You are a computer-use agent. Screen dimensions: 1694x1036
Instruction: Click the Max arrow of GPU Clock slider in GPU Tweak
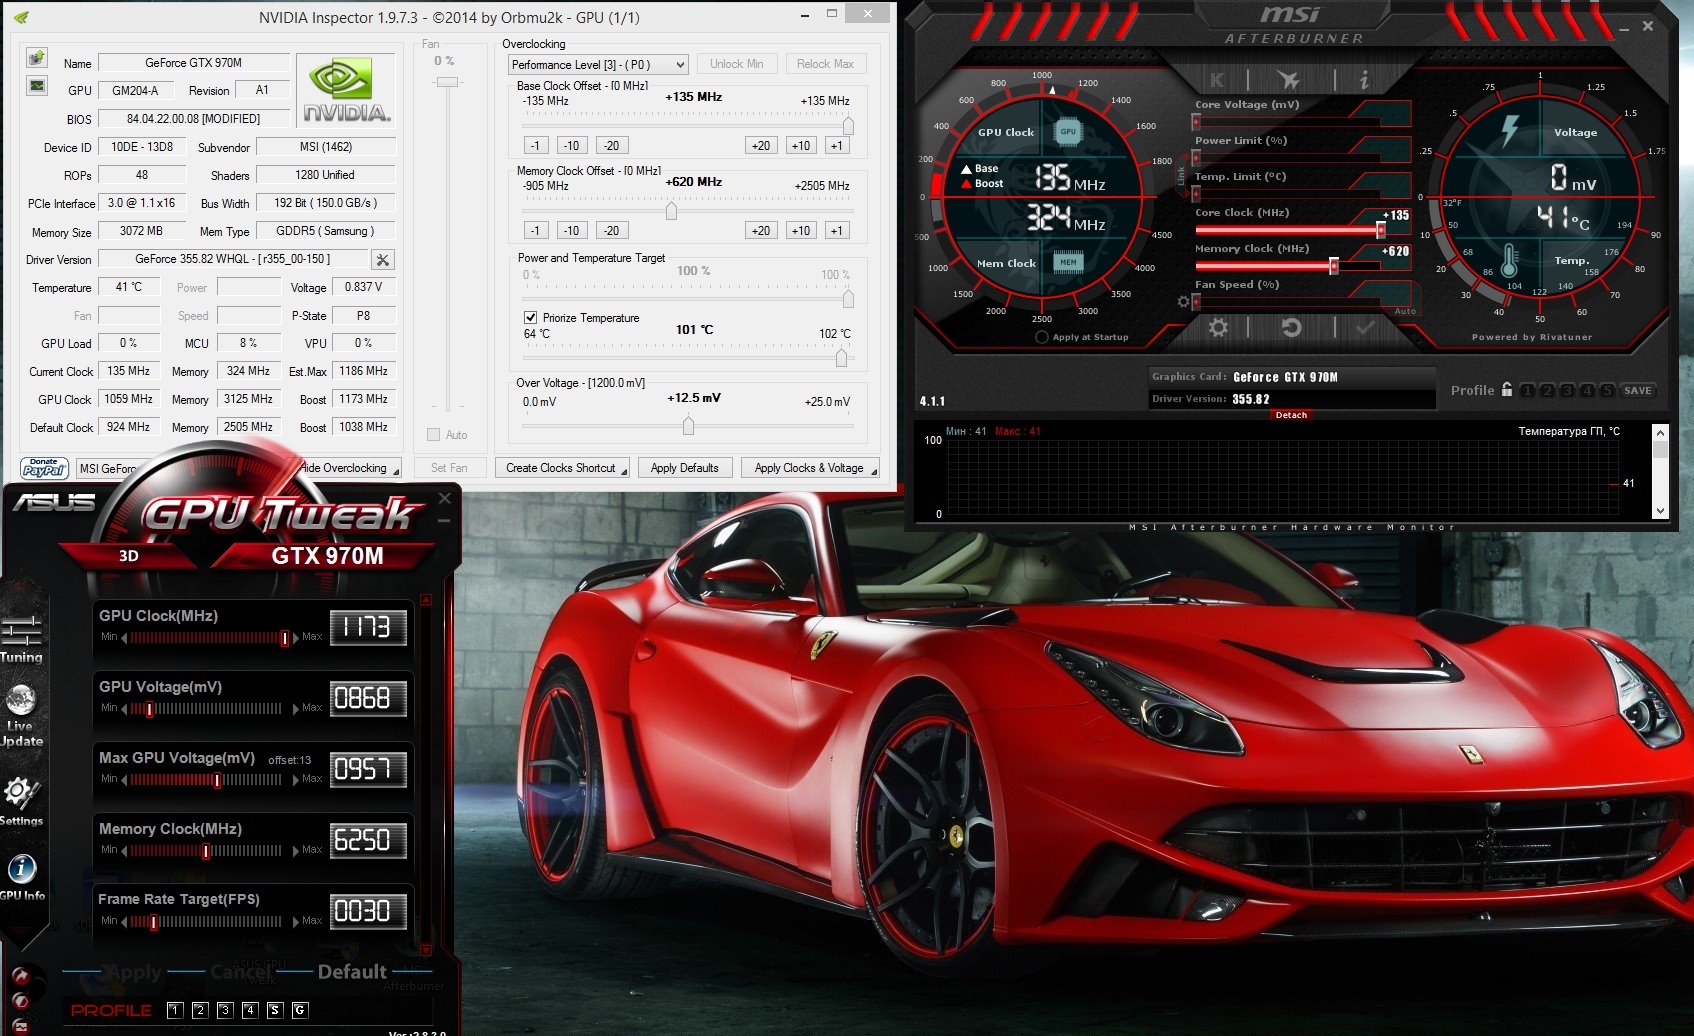[296, 637]
